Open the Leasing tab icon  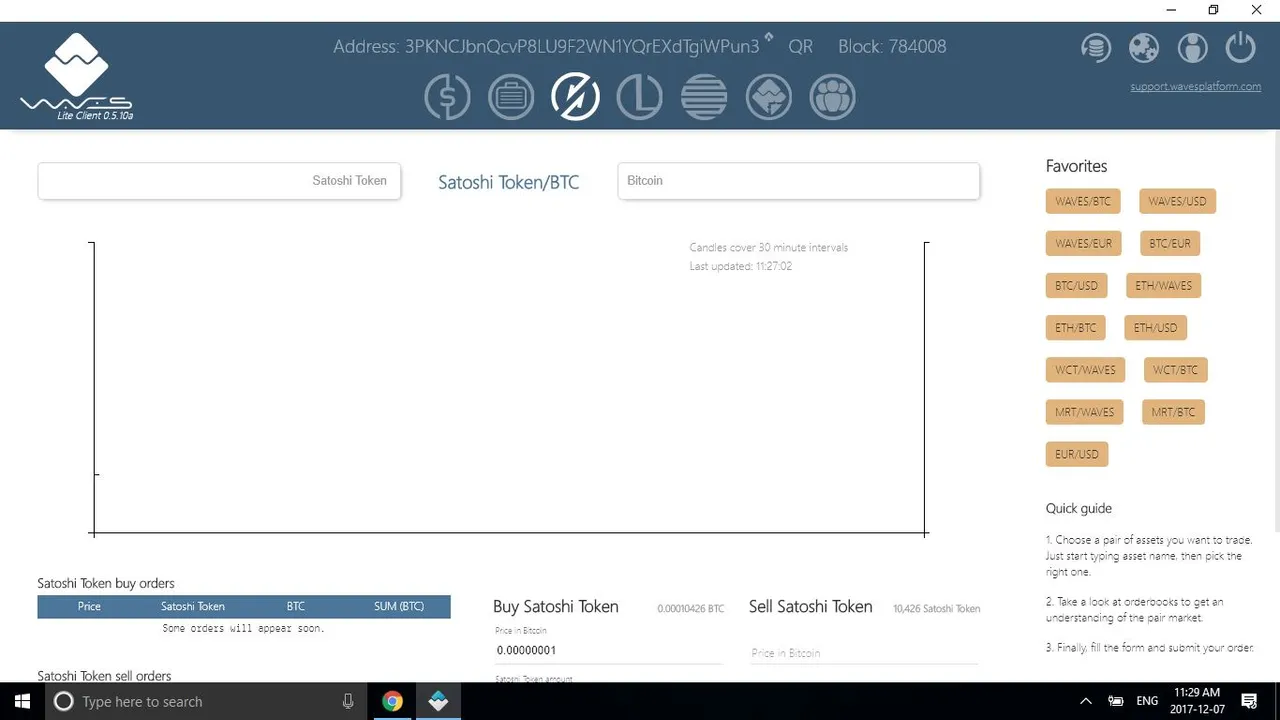pos(639,97)
